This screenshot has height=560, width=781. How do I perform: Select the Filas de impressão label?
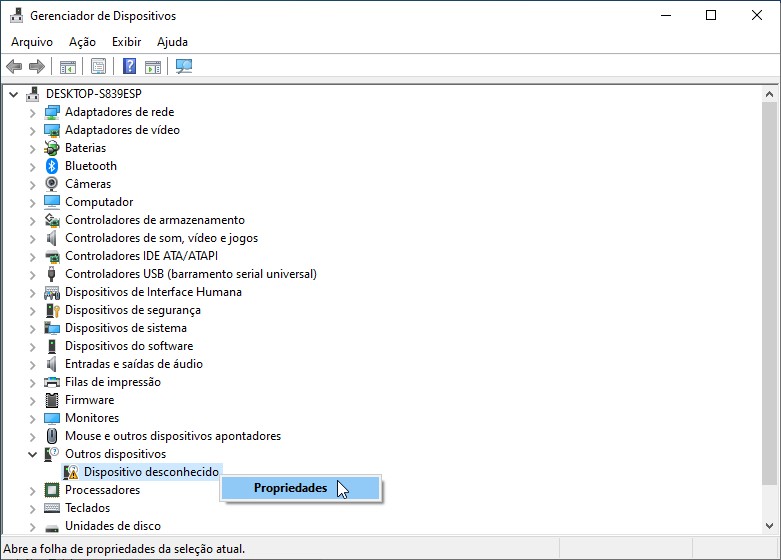tap(113, 382)
